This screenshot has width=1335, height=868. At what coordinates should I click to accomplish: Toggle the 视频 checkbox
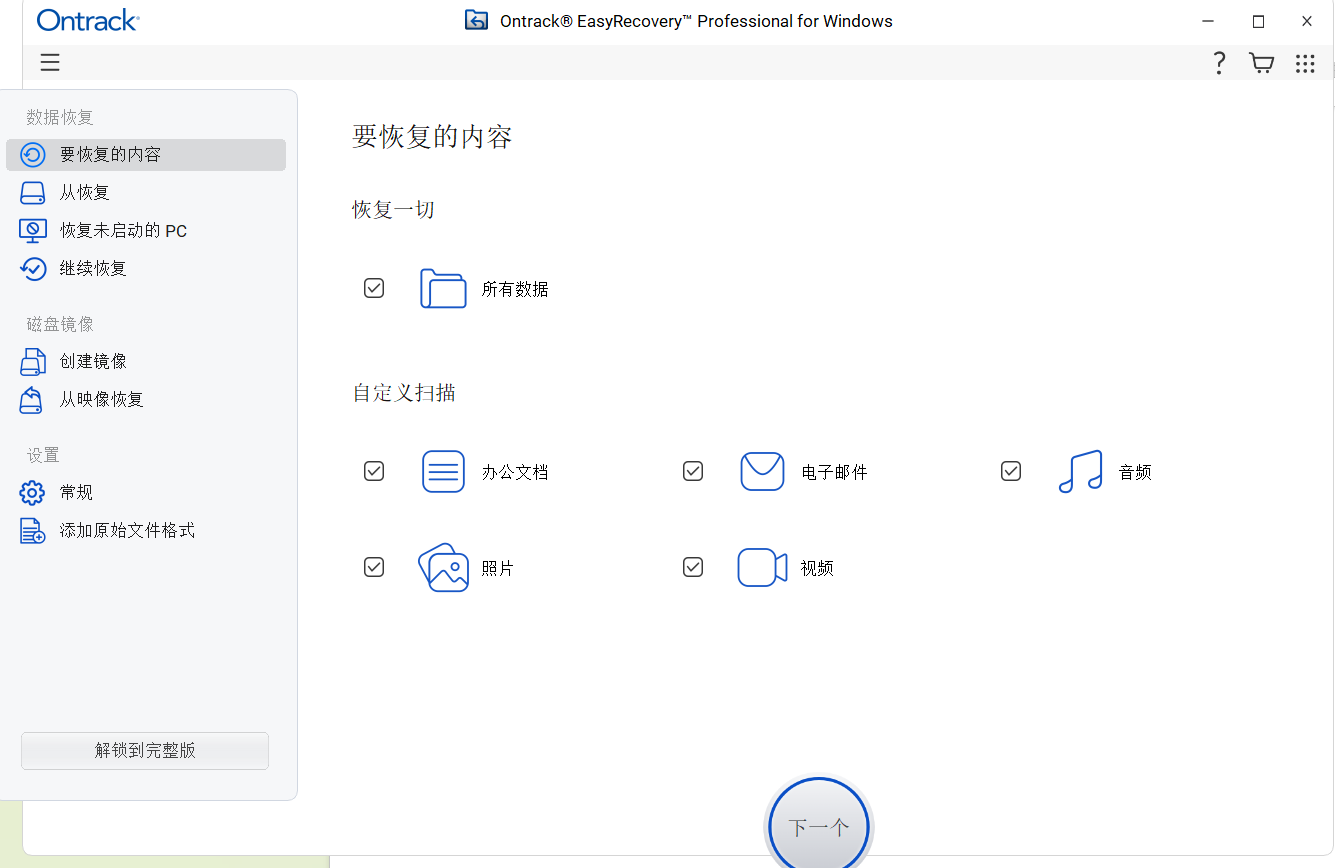click(693, 567)
